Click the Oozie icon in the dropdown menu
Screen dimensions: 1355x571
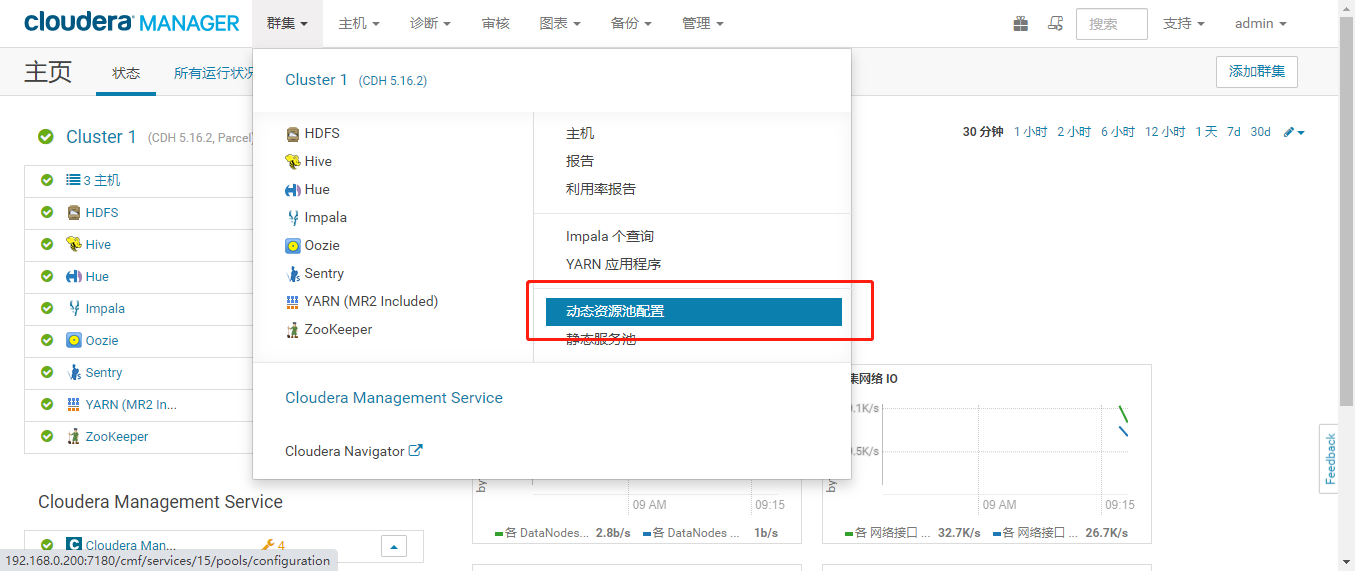[x=293, y=246]
